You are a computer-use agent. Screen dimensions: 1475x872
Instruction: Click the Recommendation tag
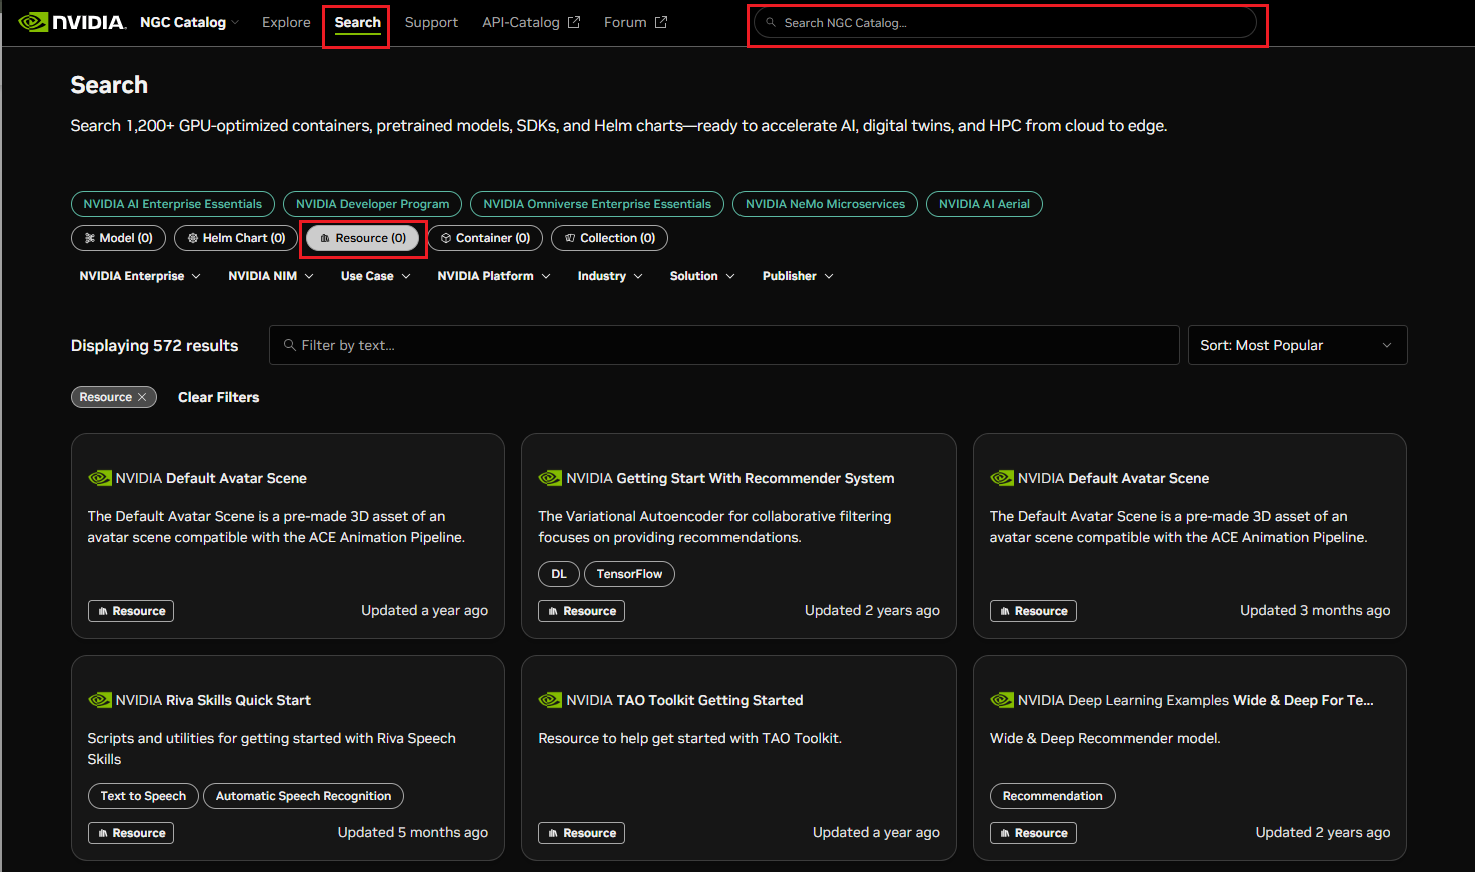pos(1052,796)
